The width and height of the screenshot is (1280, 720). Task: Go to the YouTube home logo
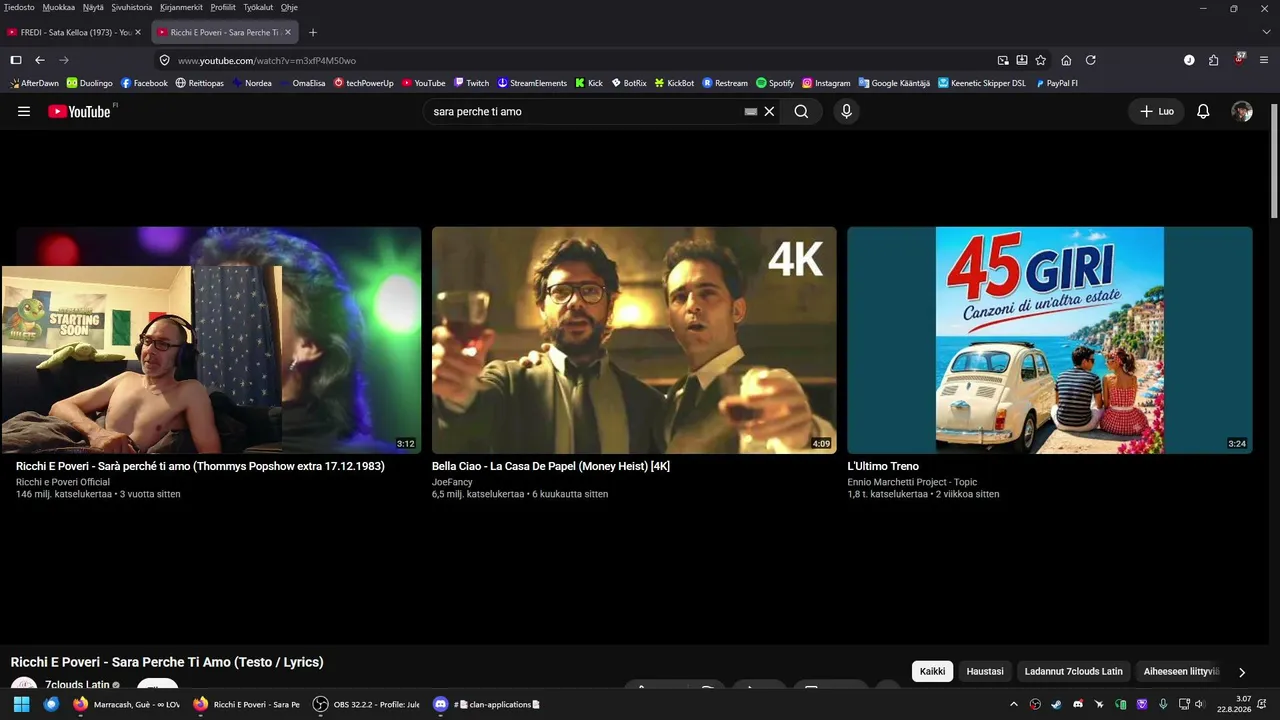click(79, 111)
